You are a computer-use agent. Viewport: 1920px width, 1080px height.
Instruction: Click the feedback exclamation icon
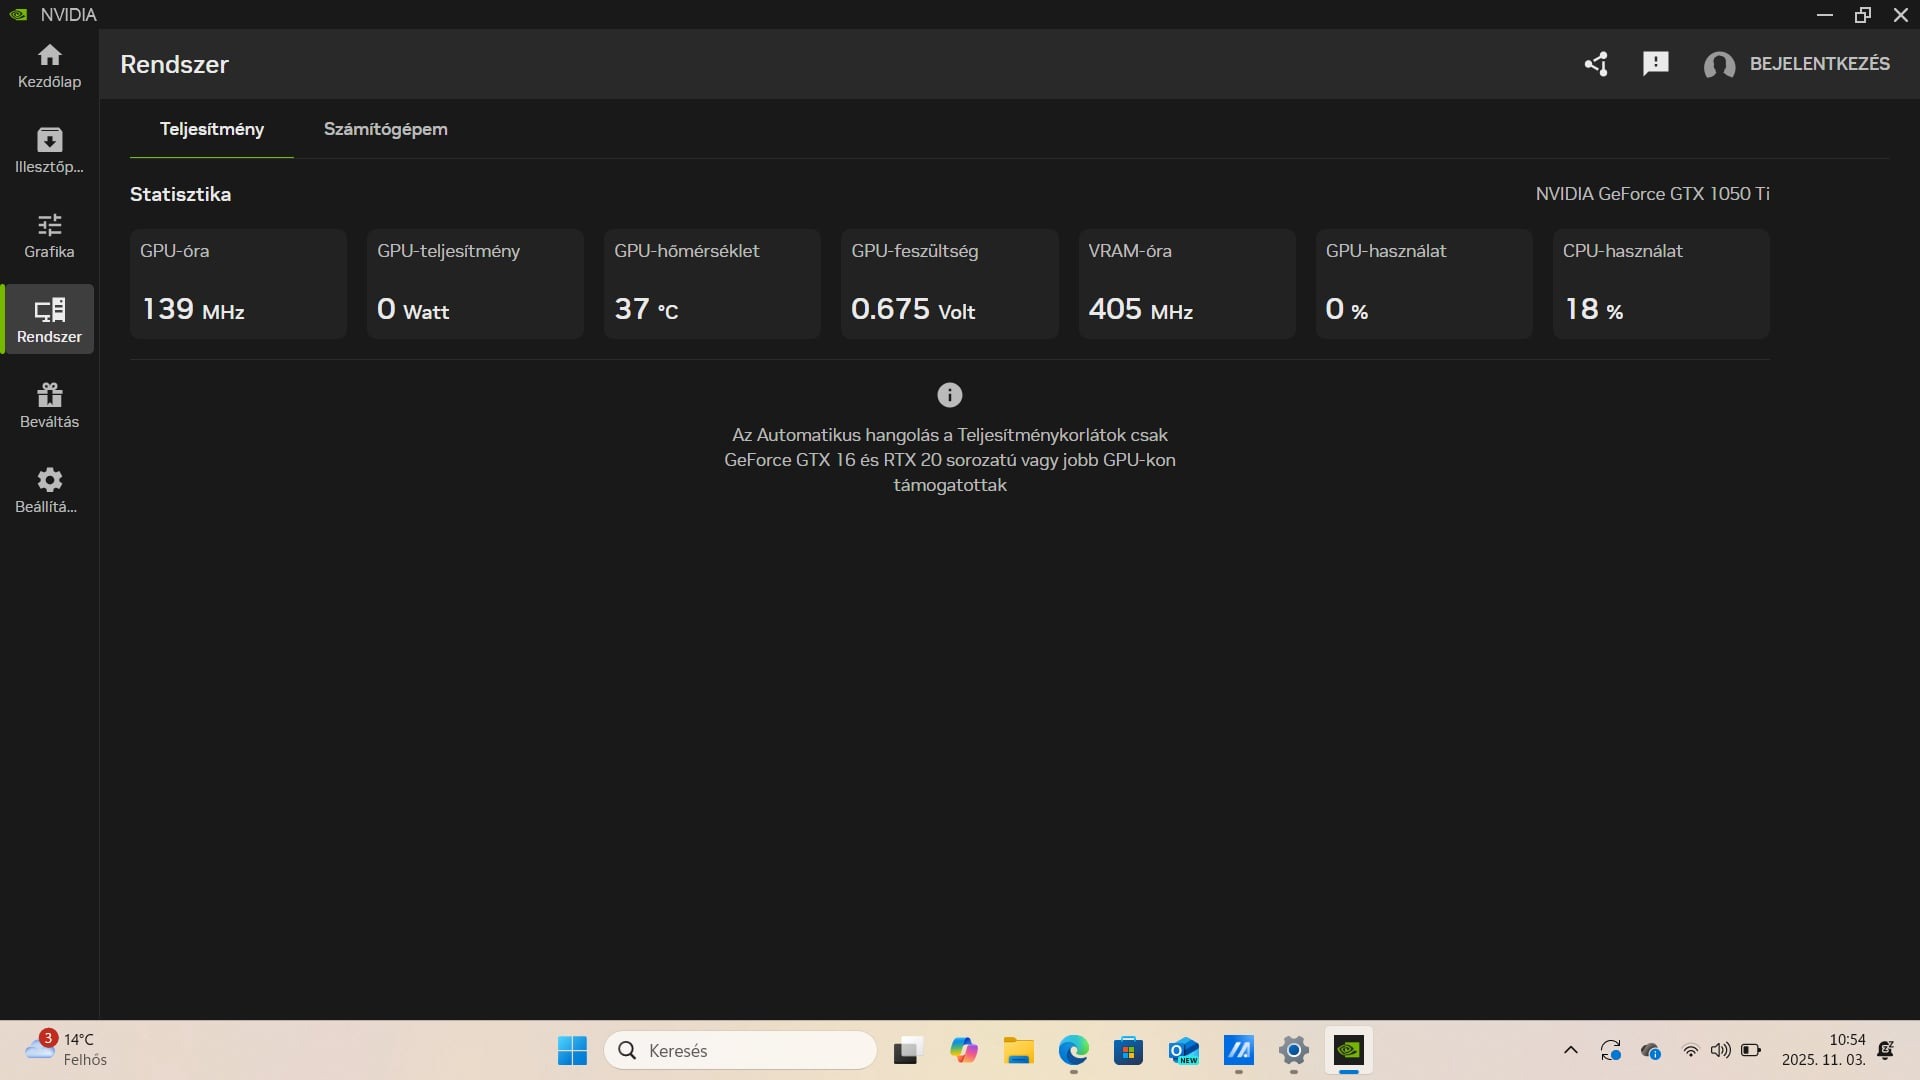coord(1655,64)
